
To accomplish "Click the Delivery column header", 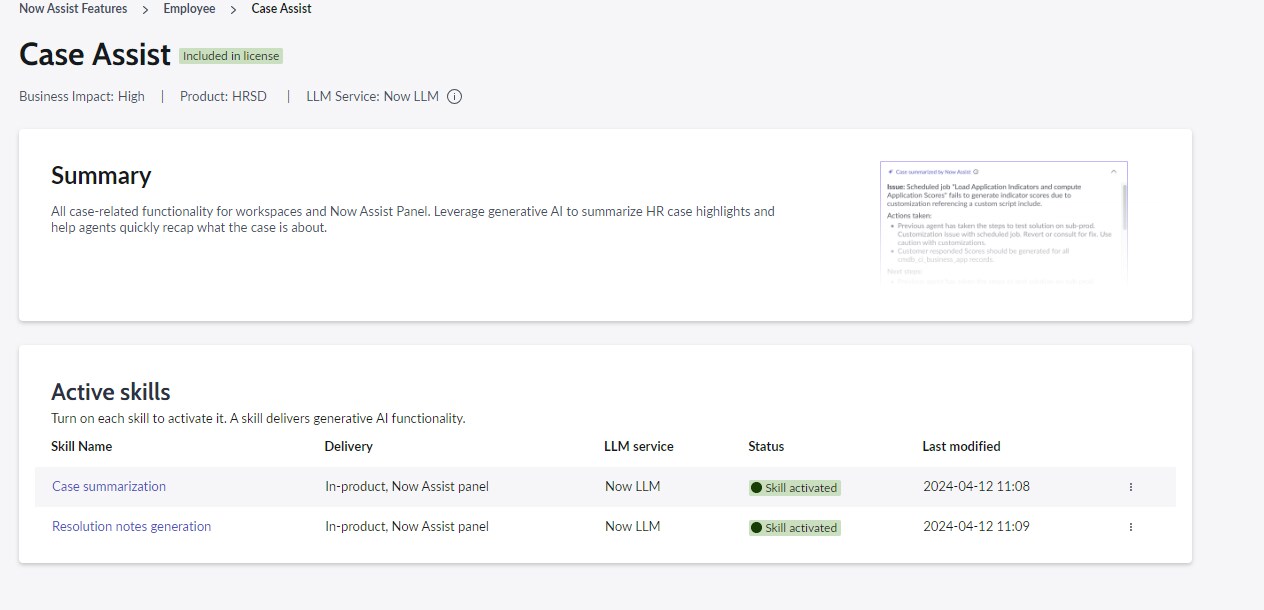I will [349, 447].
